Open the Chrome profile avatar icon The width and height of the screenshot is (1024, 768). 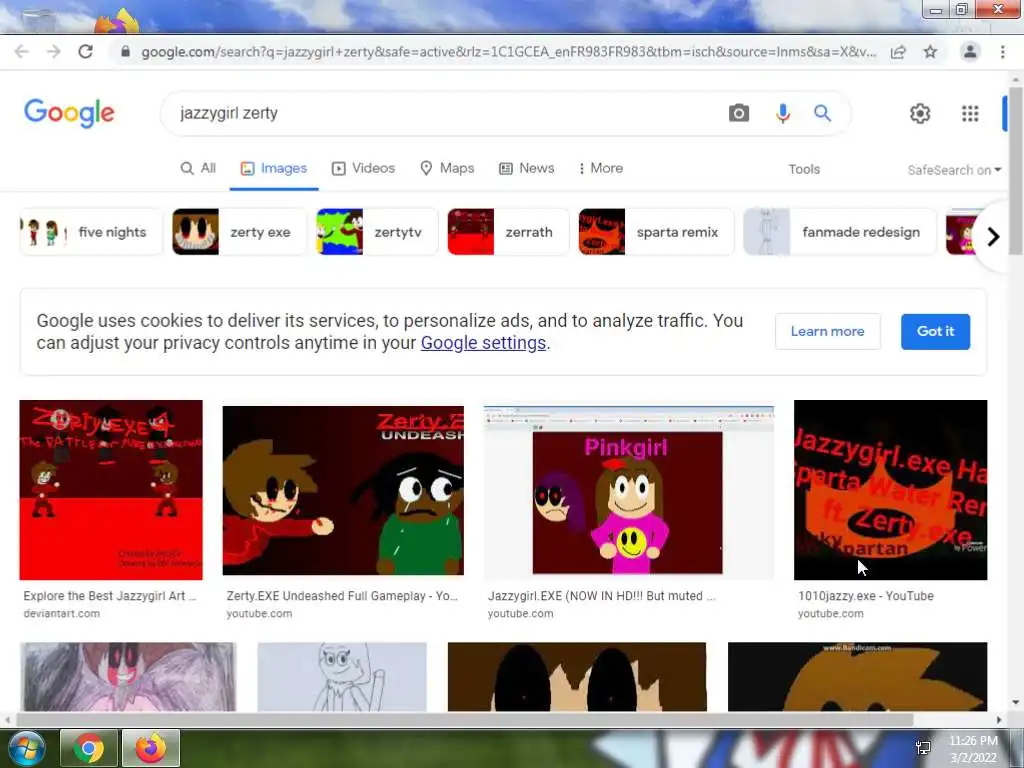click(970, 52)
